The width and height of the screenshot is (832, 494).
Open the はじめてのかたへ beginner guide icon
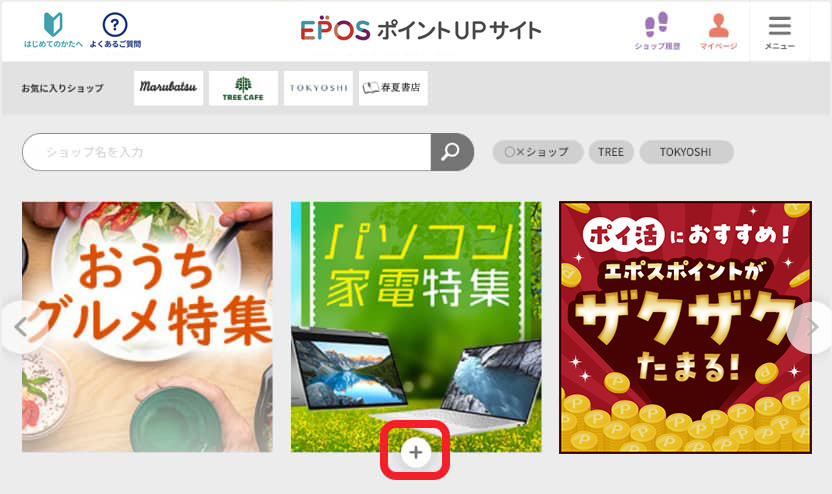pos(53,30)
